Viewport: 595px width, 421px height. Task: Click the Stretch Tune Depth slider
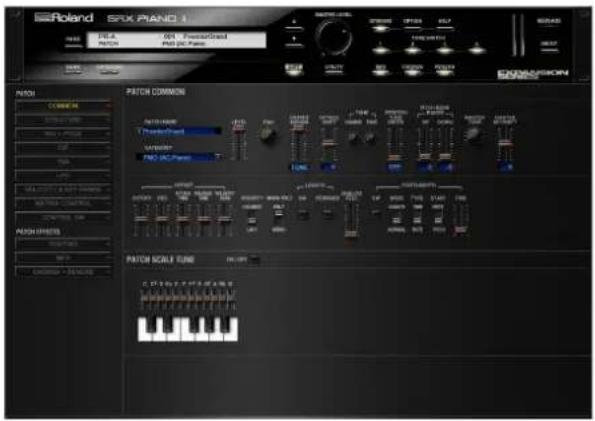[x=395, y=144]
